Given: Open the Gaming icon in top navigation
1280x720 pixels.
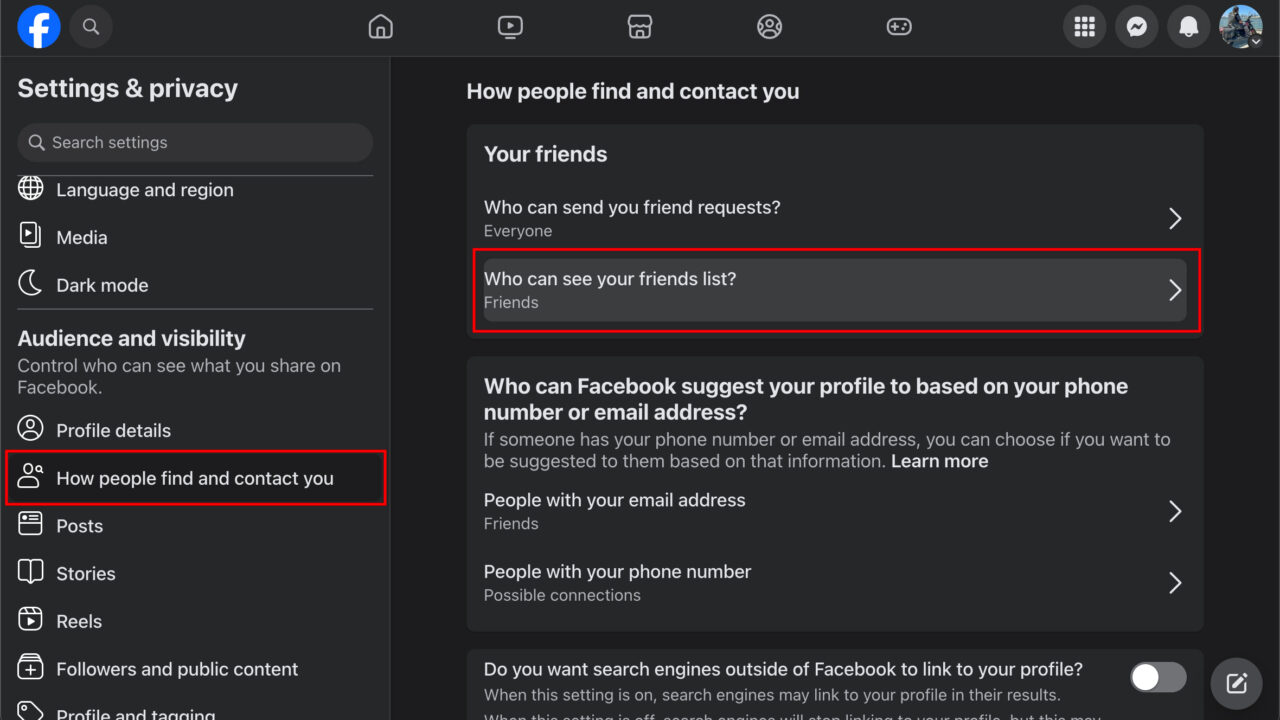Looking at the screenshot, I should [898, 27].
